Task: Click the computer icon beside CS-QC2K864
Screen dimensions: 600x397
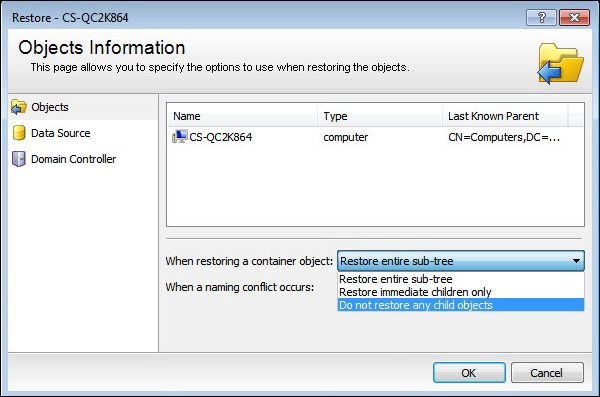Action: 179,137
